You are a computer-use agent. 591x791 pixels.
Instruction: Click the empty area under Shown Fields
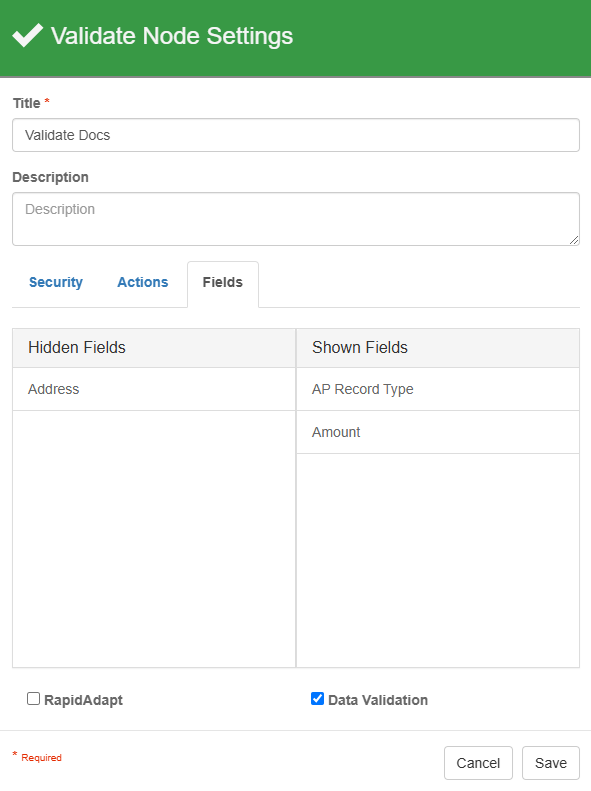(x=438, y=560)
